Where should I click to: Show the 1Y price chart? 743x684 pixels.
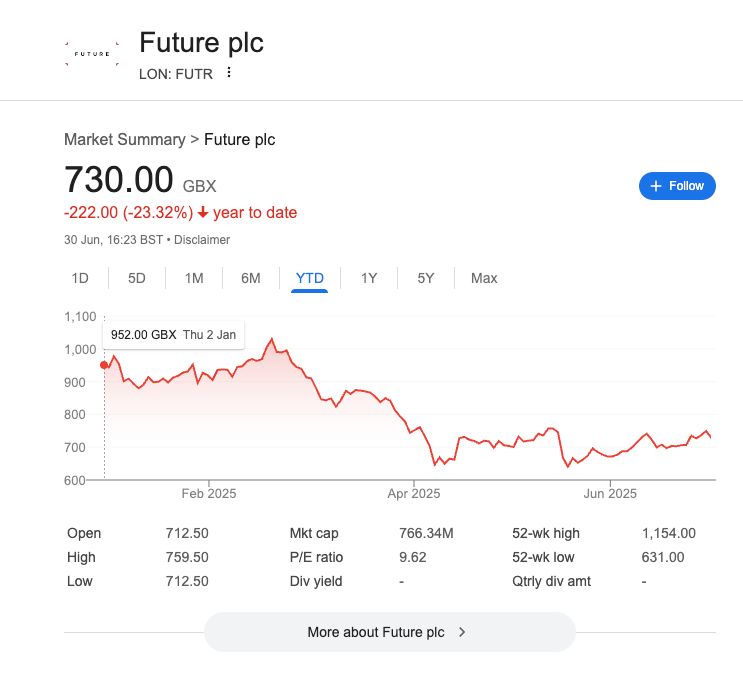tap(369, 278)
